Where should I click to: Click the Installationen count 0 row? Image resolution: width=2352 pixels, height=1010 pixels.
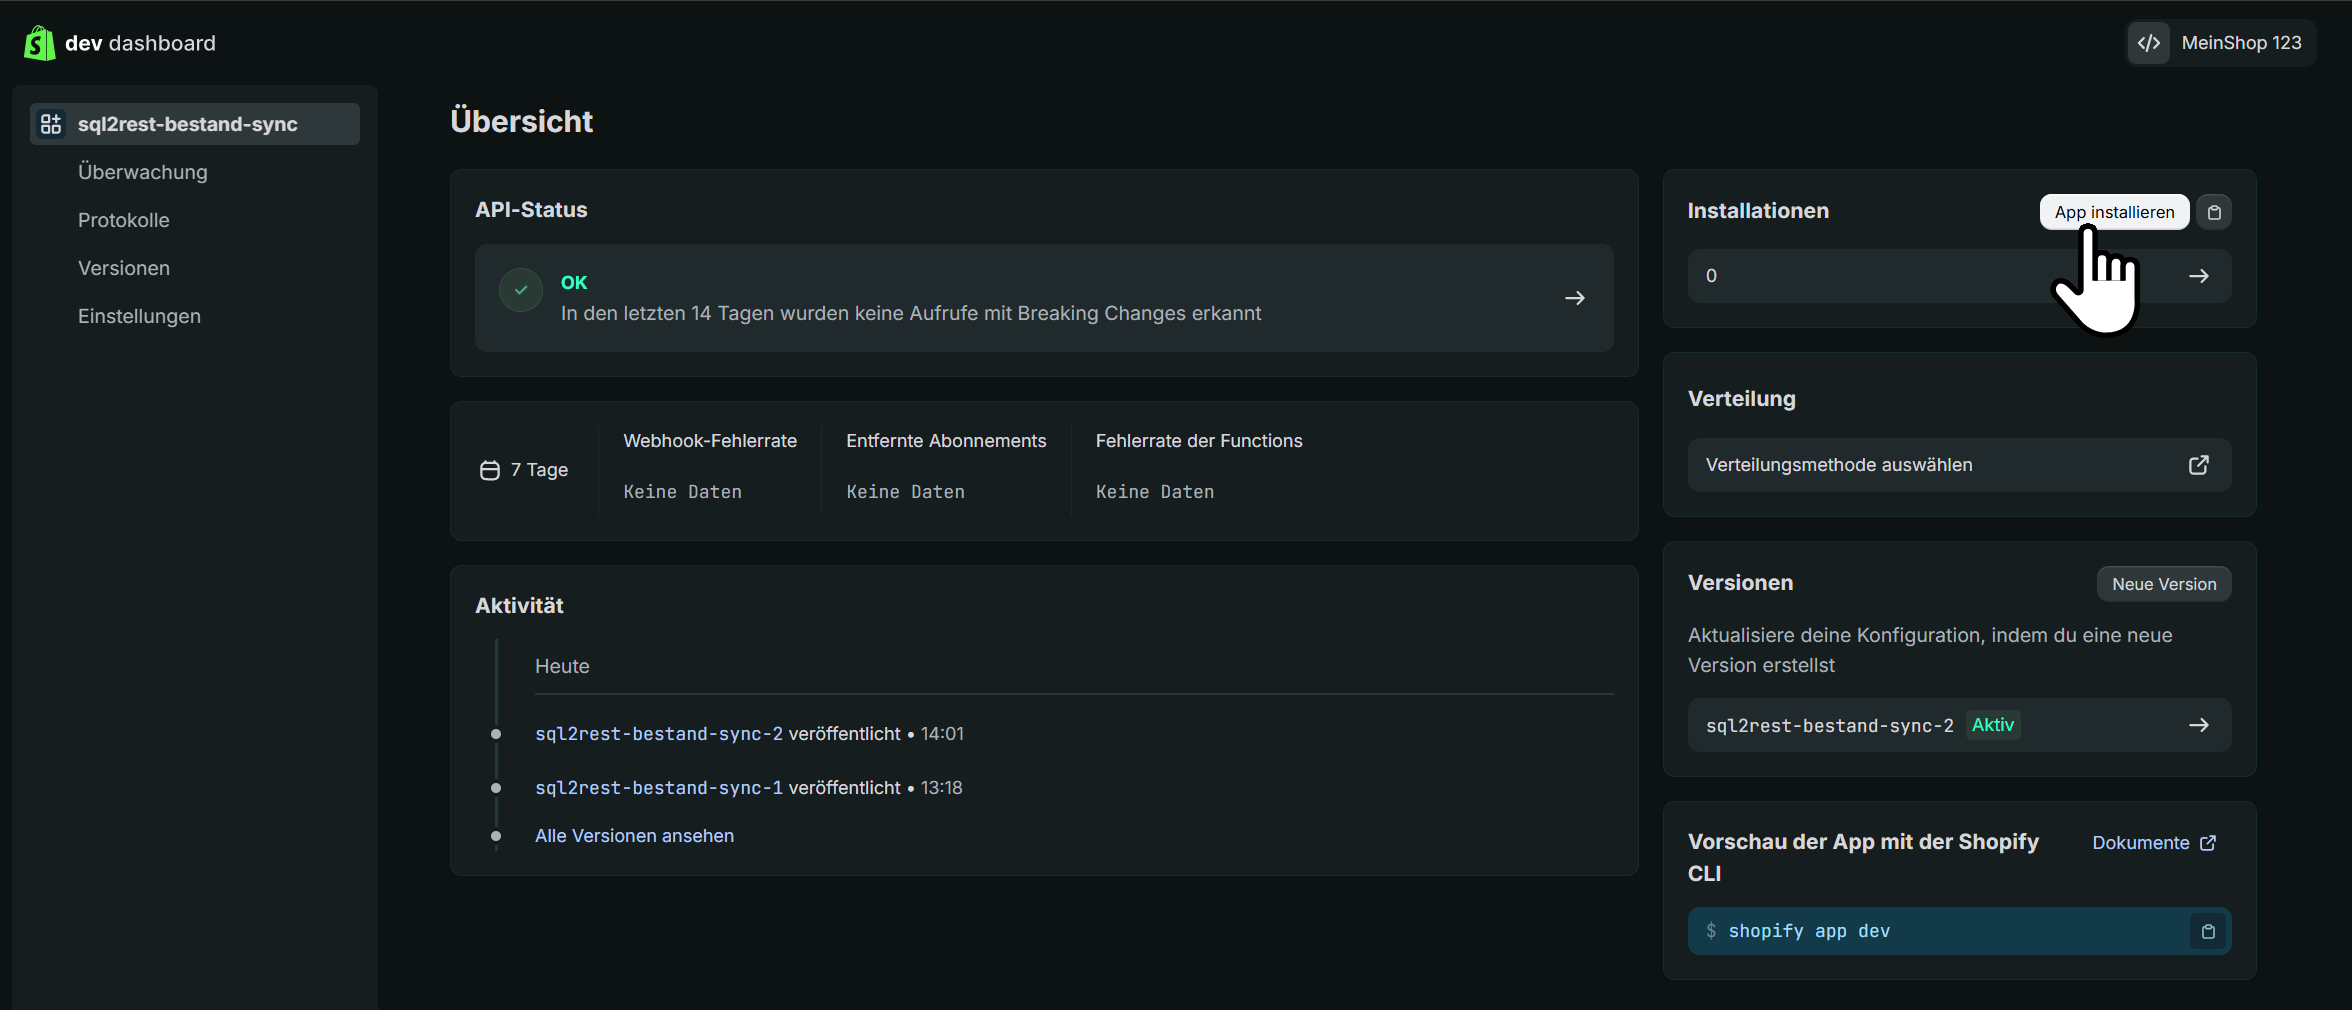coord(1959,276)
